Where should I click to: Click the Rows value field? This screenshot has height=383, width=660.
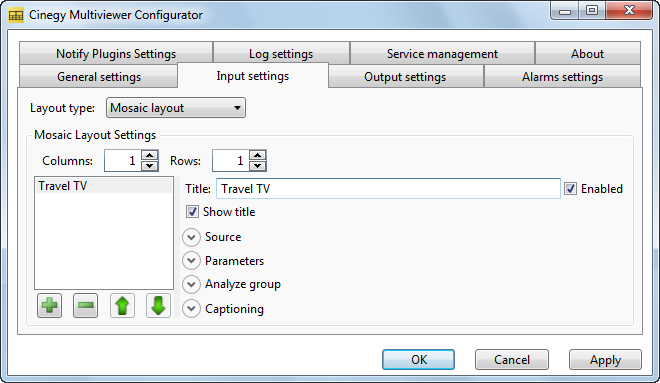coord(231,161)
